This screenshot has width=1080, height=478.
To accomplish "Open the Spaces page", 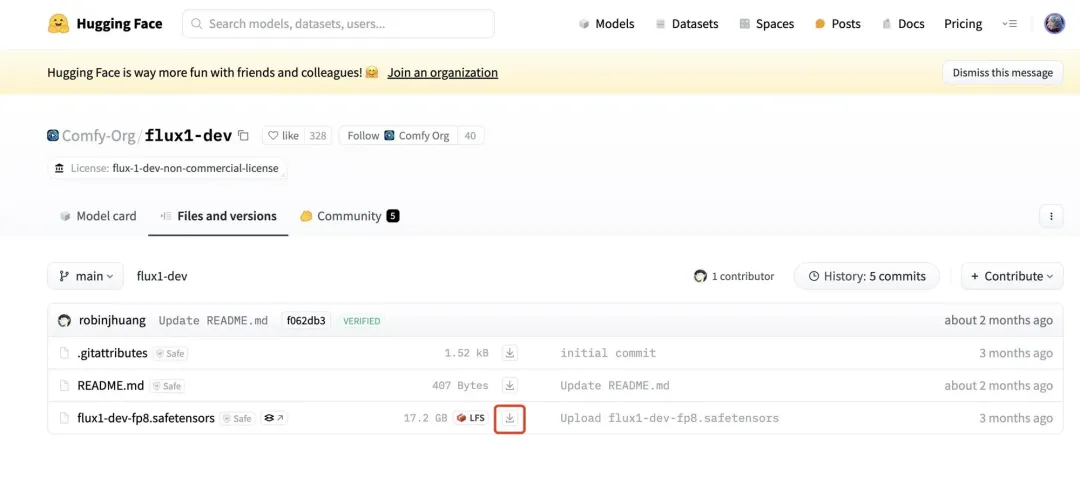I will click(x=766, y=23).
